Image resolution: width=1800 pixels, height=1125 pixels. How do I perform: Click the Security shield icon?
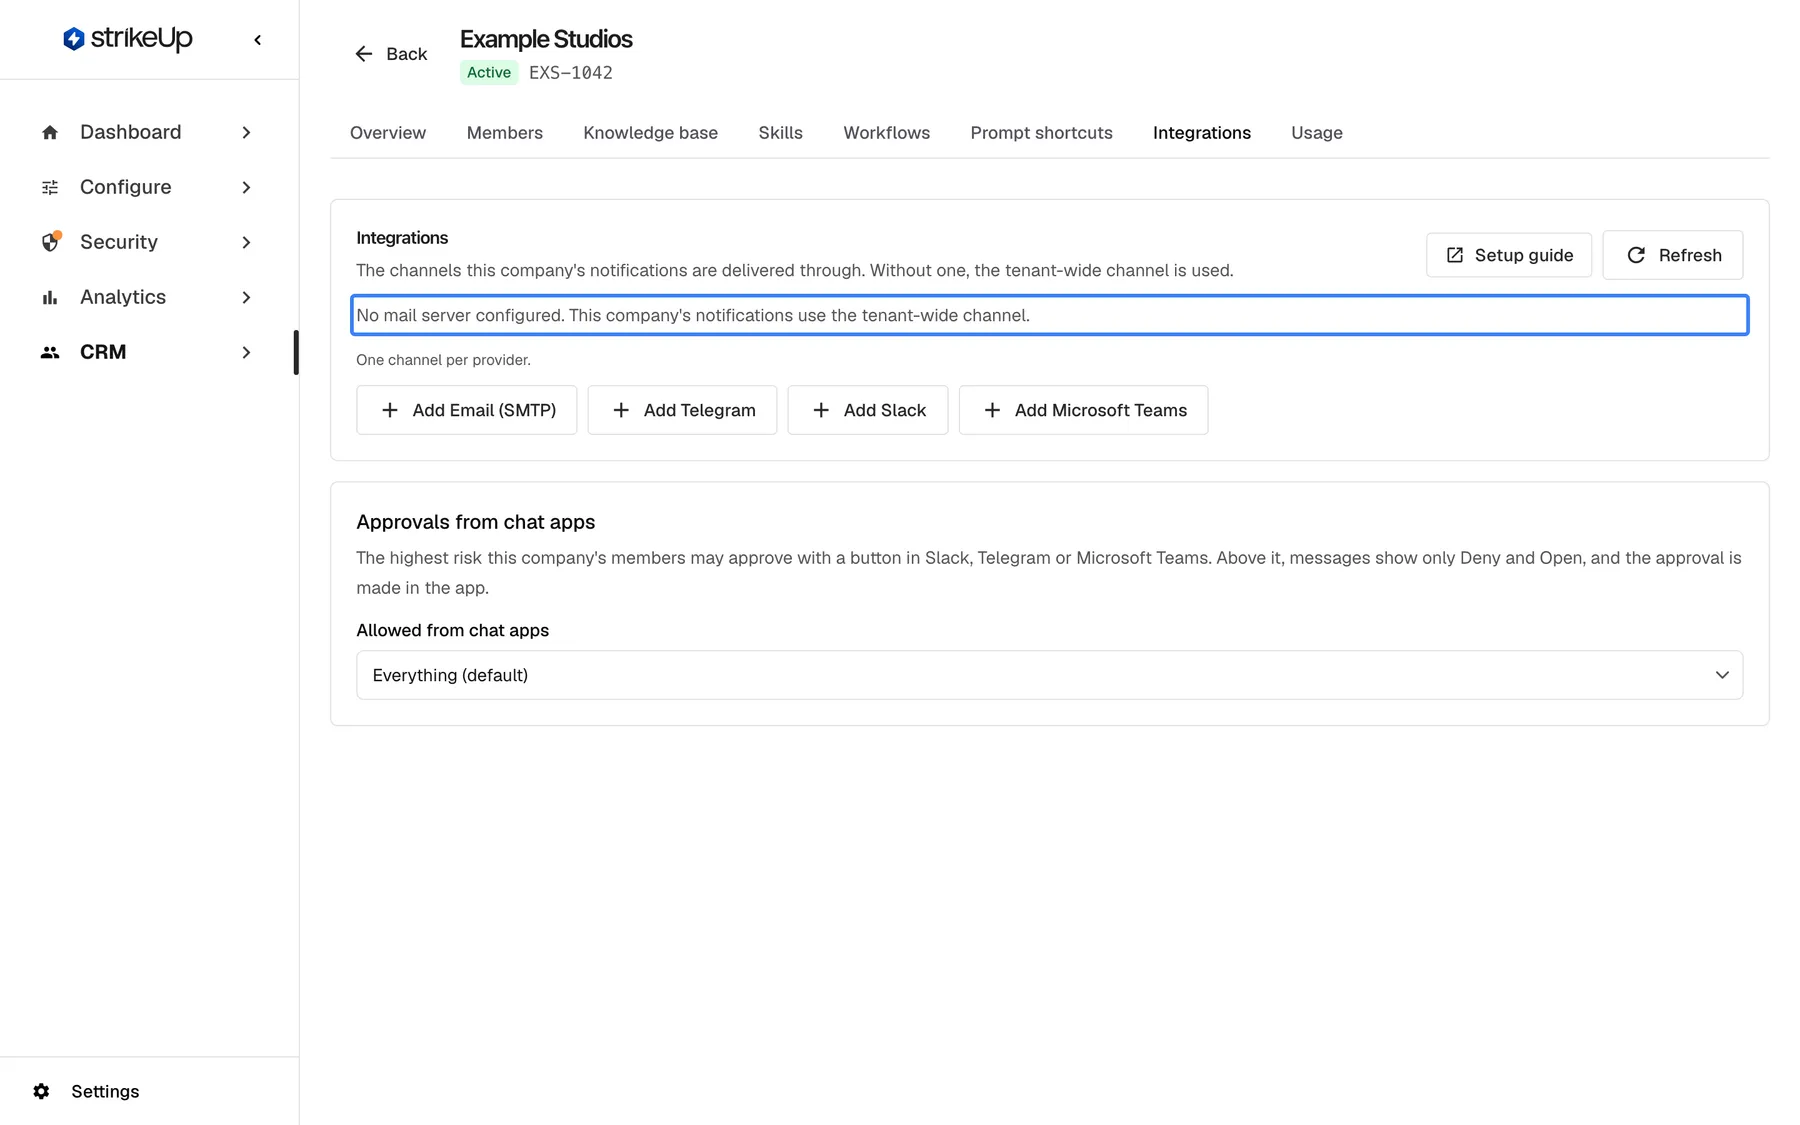click(50, 242)
